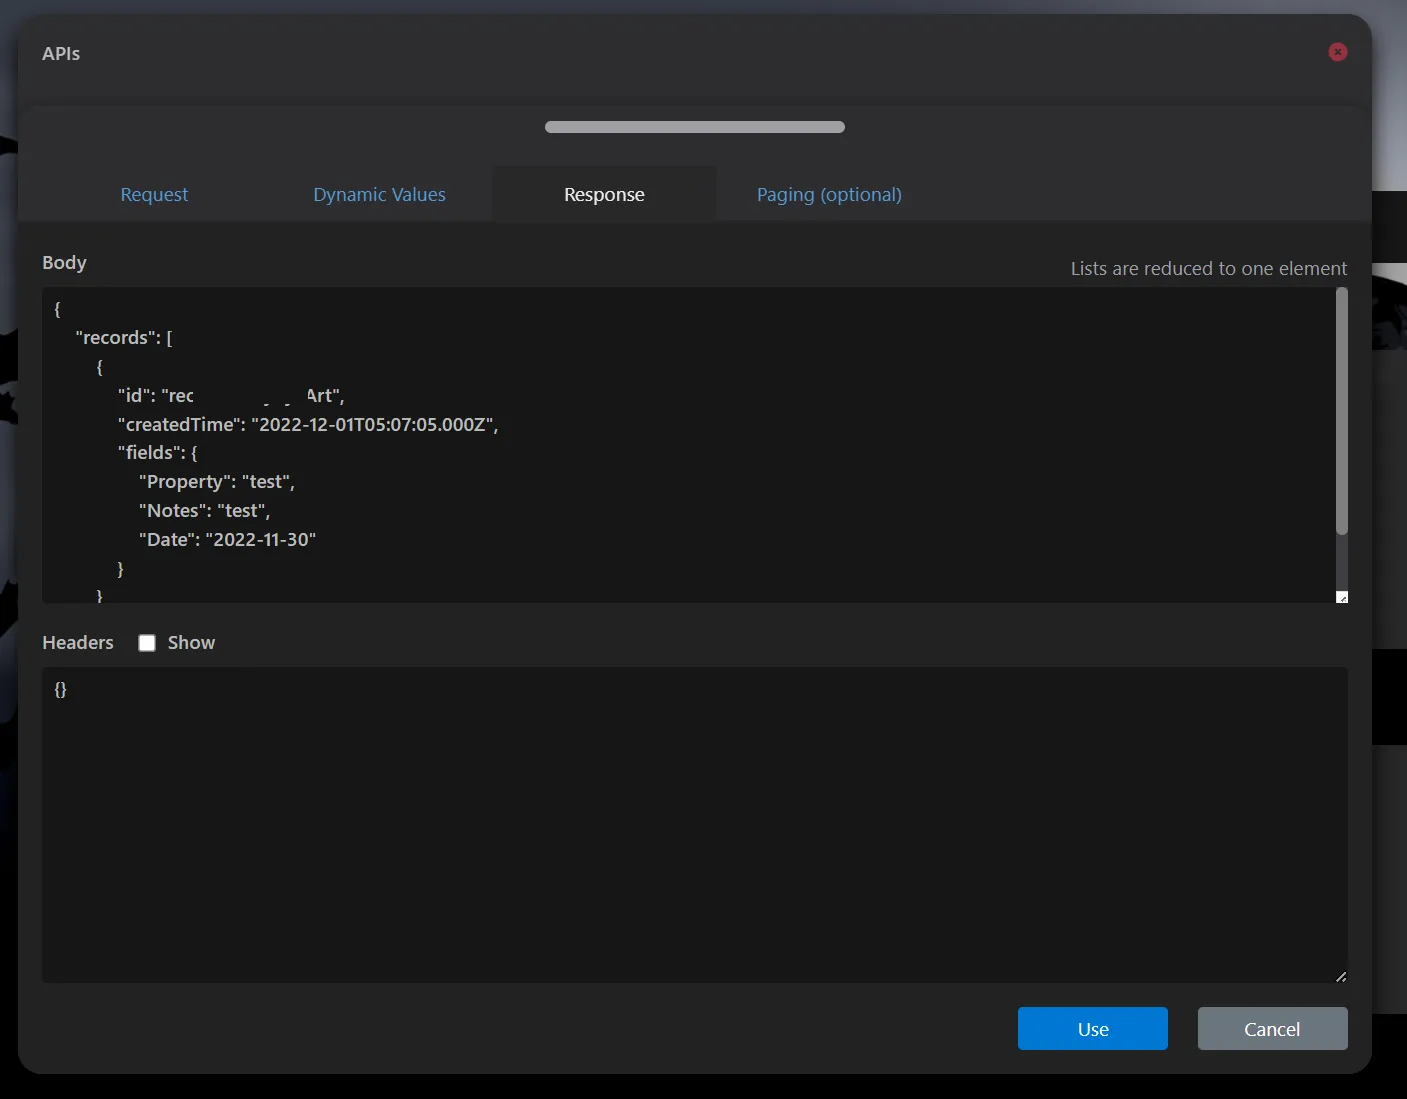Image resolution: width=1407 pixels, height=1099 pixels.
Task: Click inside the Body JSON text area
Action: click(x=688, y=445)
